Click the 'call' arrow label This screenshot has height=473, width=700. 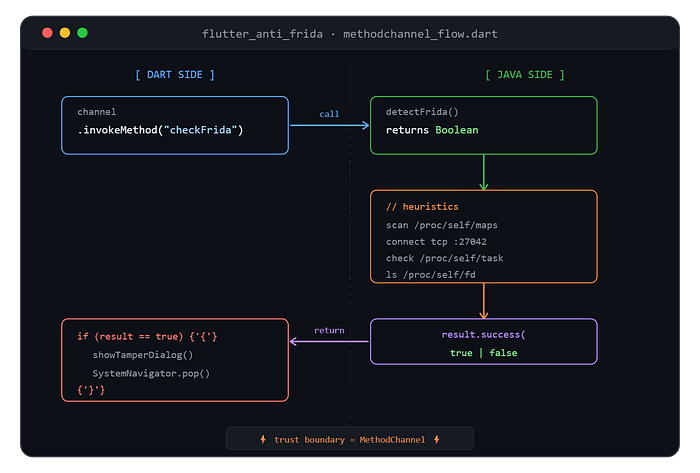pos(329,114)
